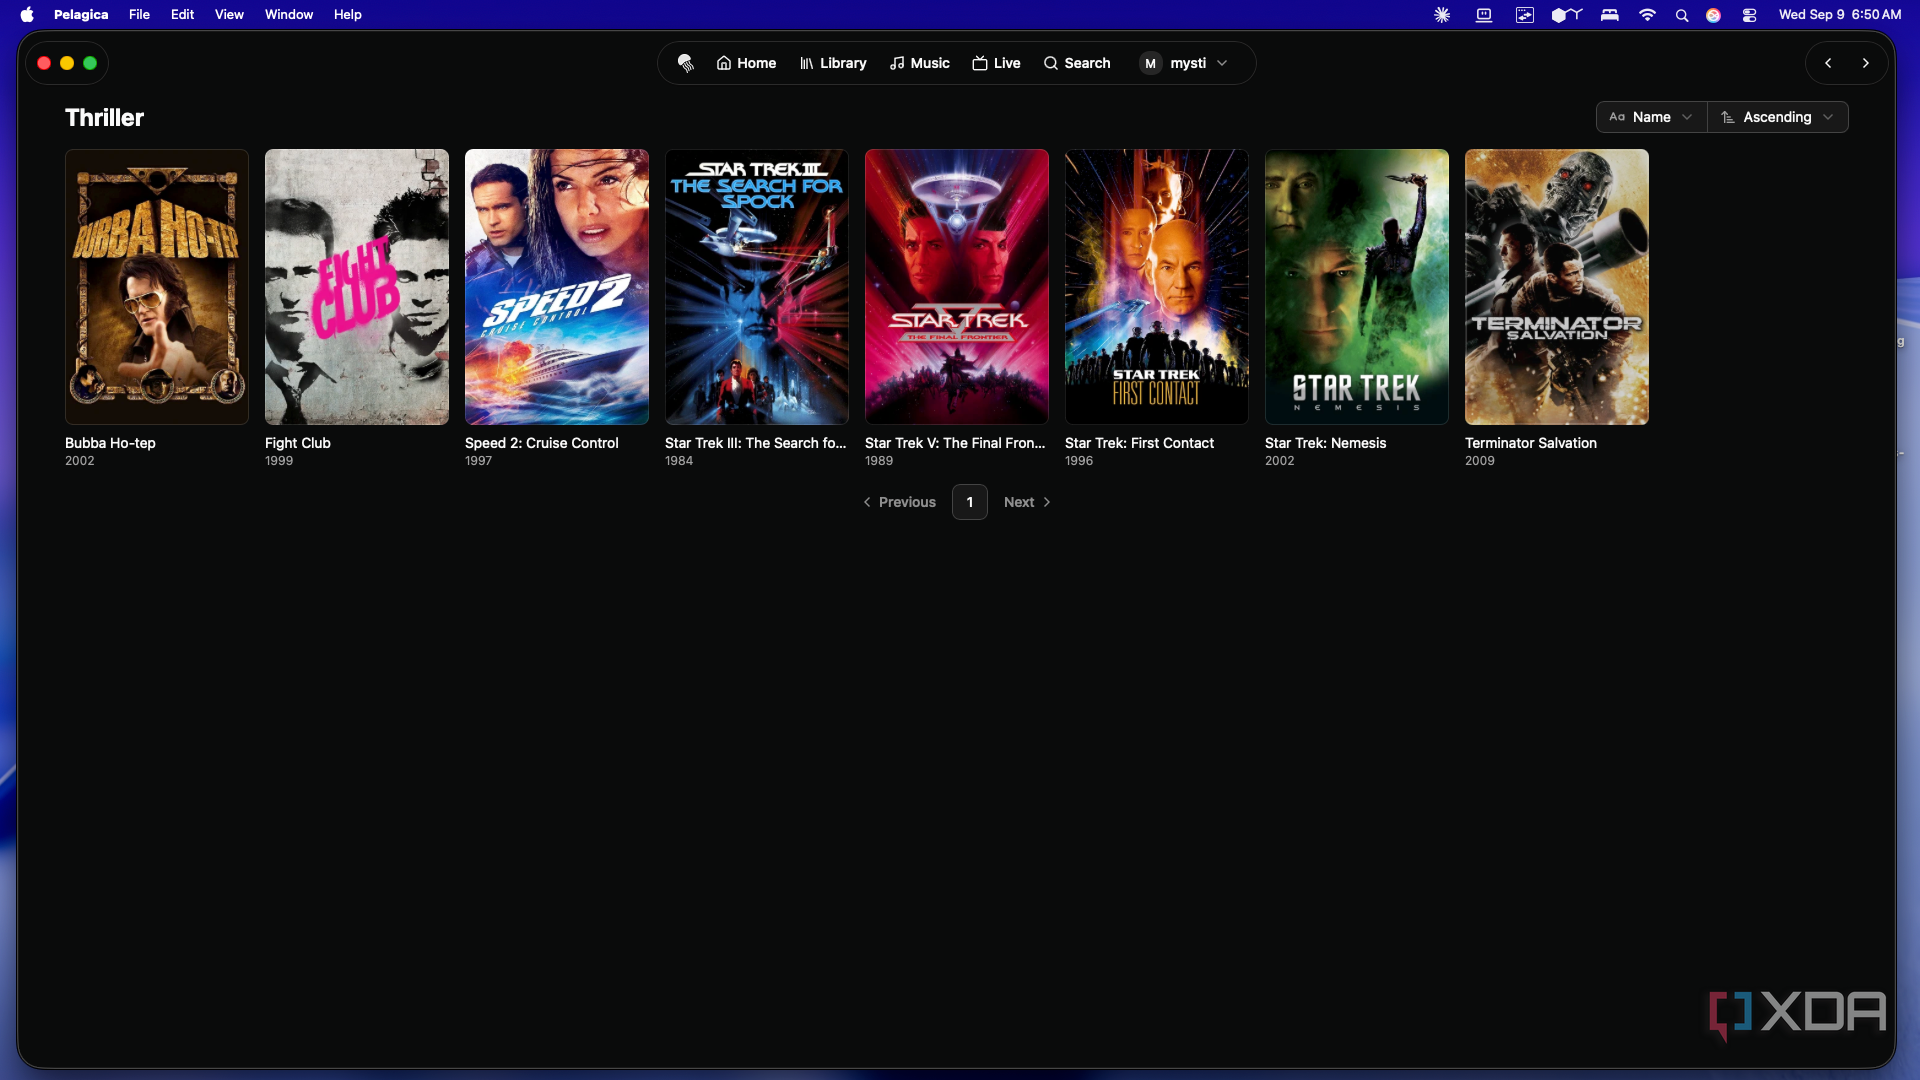1920x1080 pixels.
Task: Open the Terminator Salvation title link
Action: 1530,443
